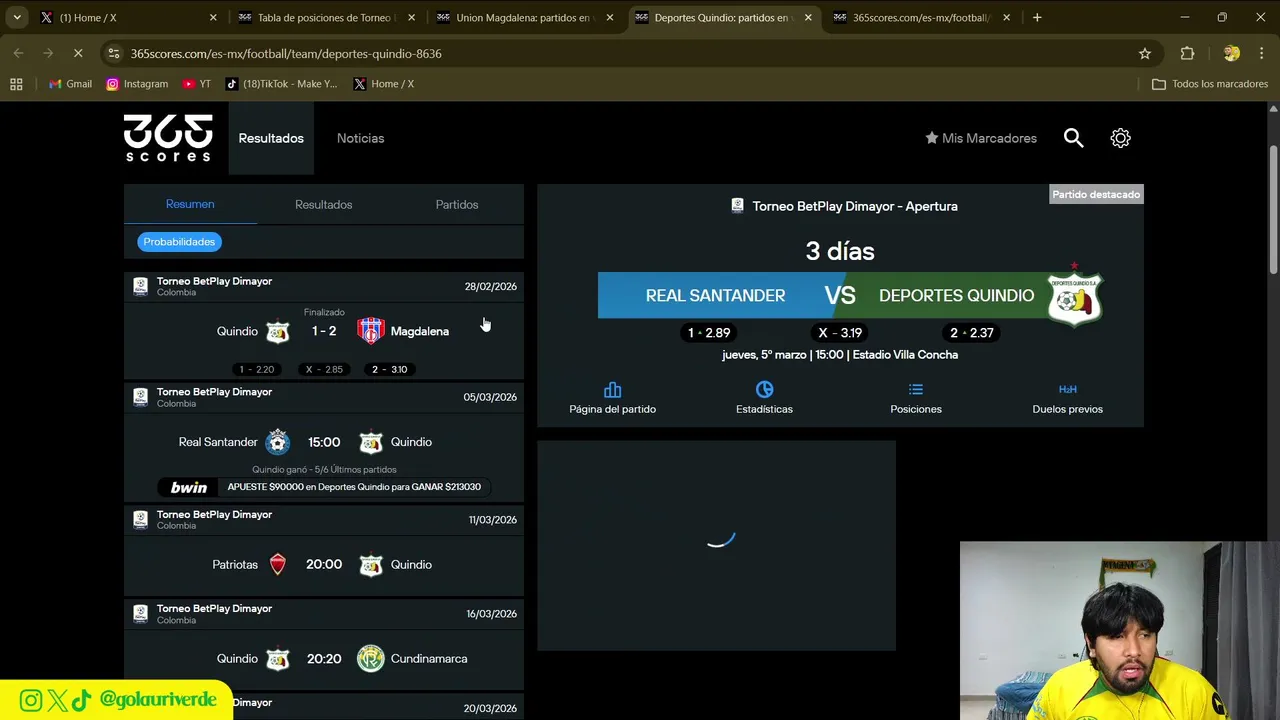Open the Chrome profile avatar

1231,53
